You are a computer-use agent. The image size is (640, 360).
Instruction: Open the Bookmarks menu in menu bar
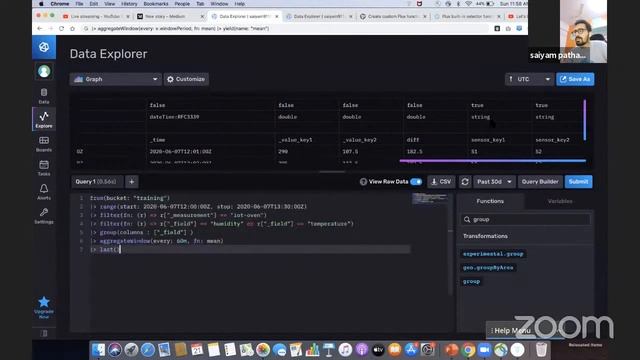pos(156,4)
